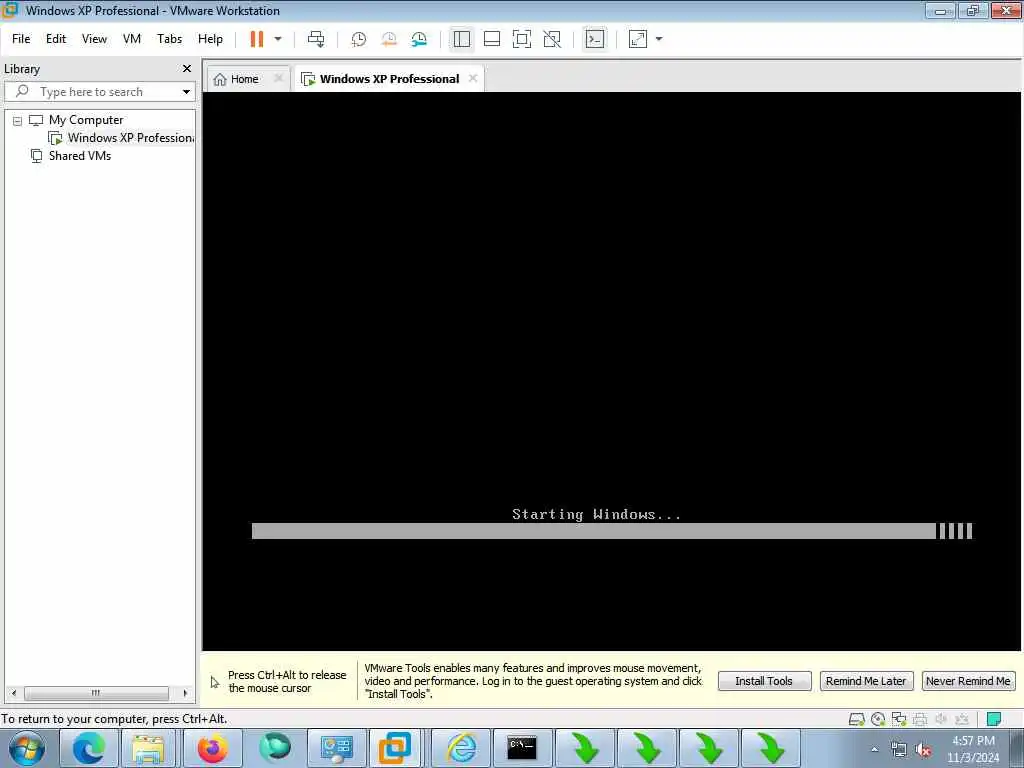Revert VM to previous snapshot

coord(389,39)
